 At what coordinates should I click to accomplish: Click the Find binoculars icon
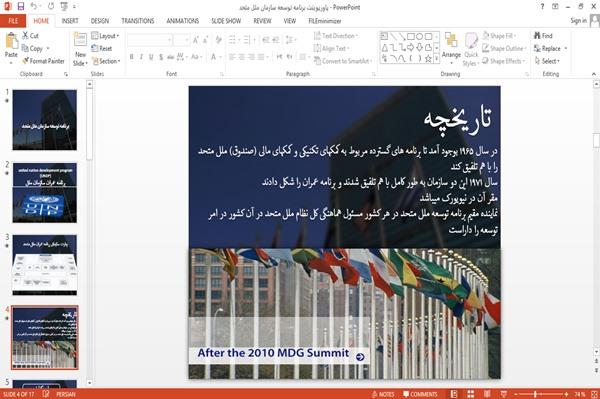point(537,36)
